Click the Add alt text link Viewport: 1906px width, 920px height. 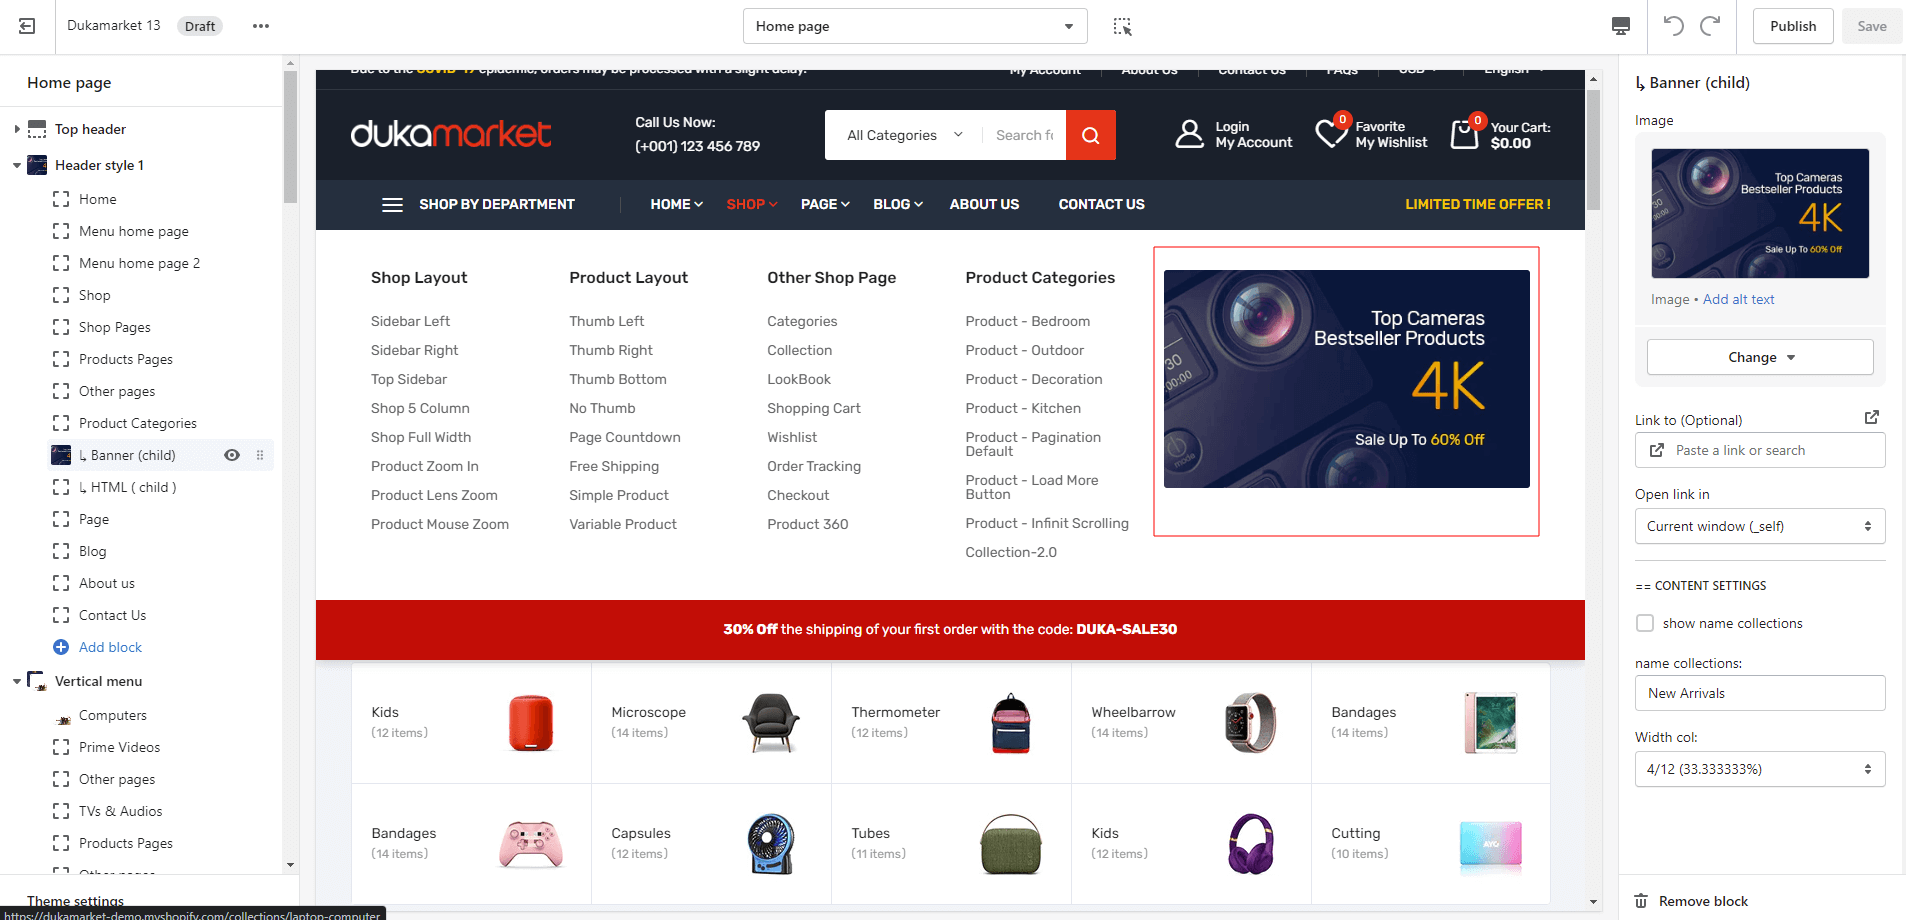(x=1738, y=299)
